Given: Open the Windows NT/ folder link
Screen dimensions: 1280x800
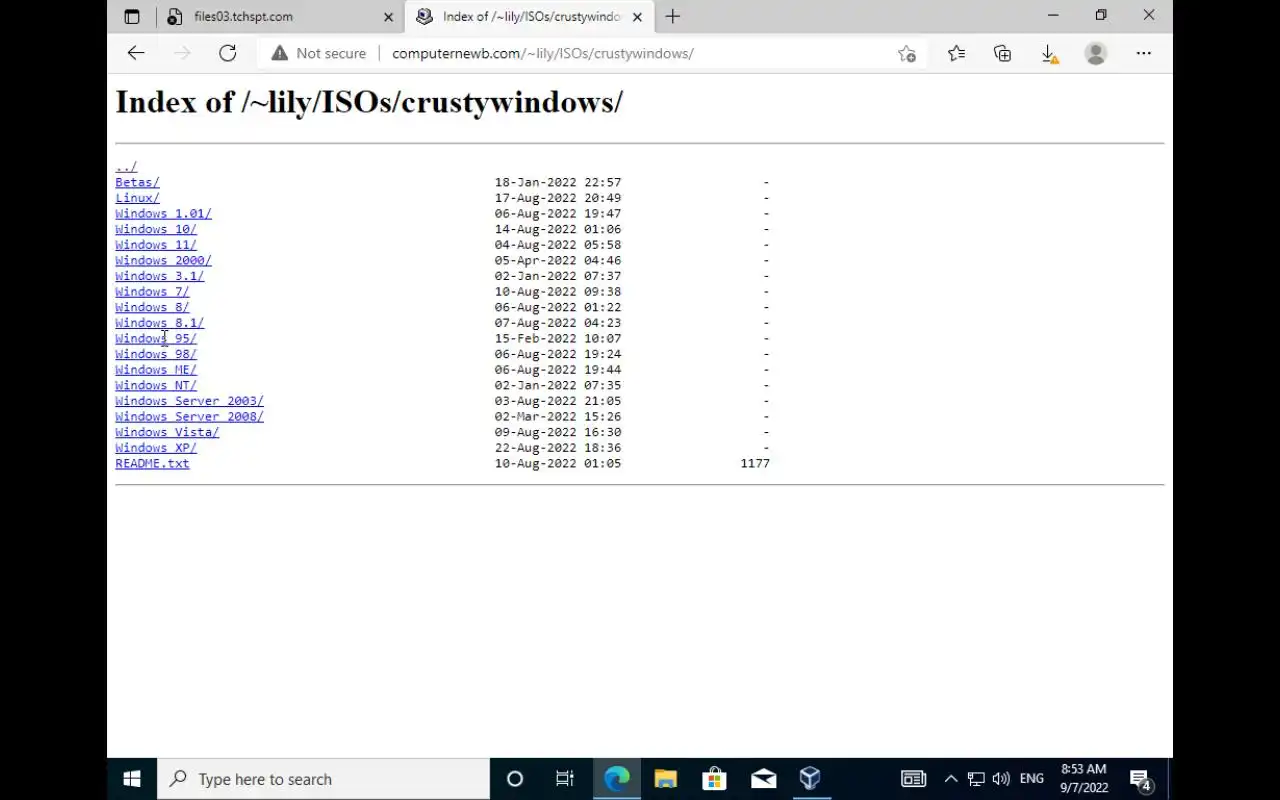Looking at the screenshot, I should [156, 385].
